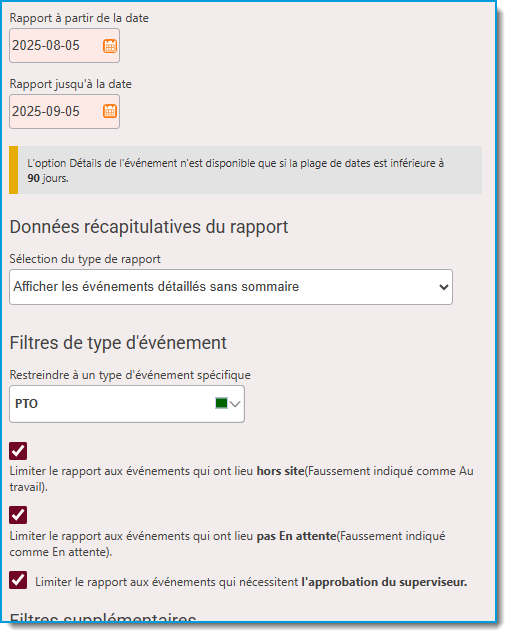This screenshot has width=511, height=637.
Task: Uncheck the 'hors site' events checkbox
Action: [18, 452]
